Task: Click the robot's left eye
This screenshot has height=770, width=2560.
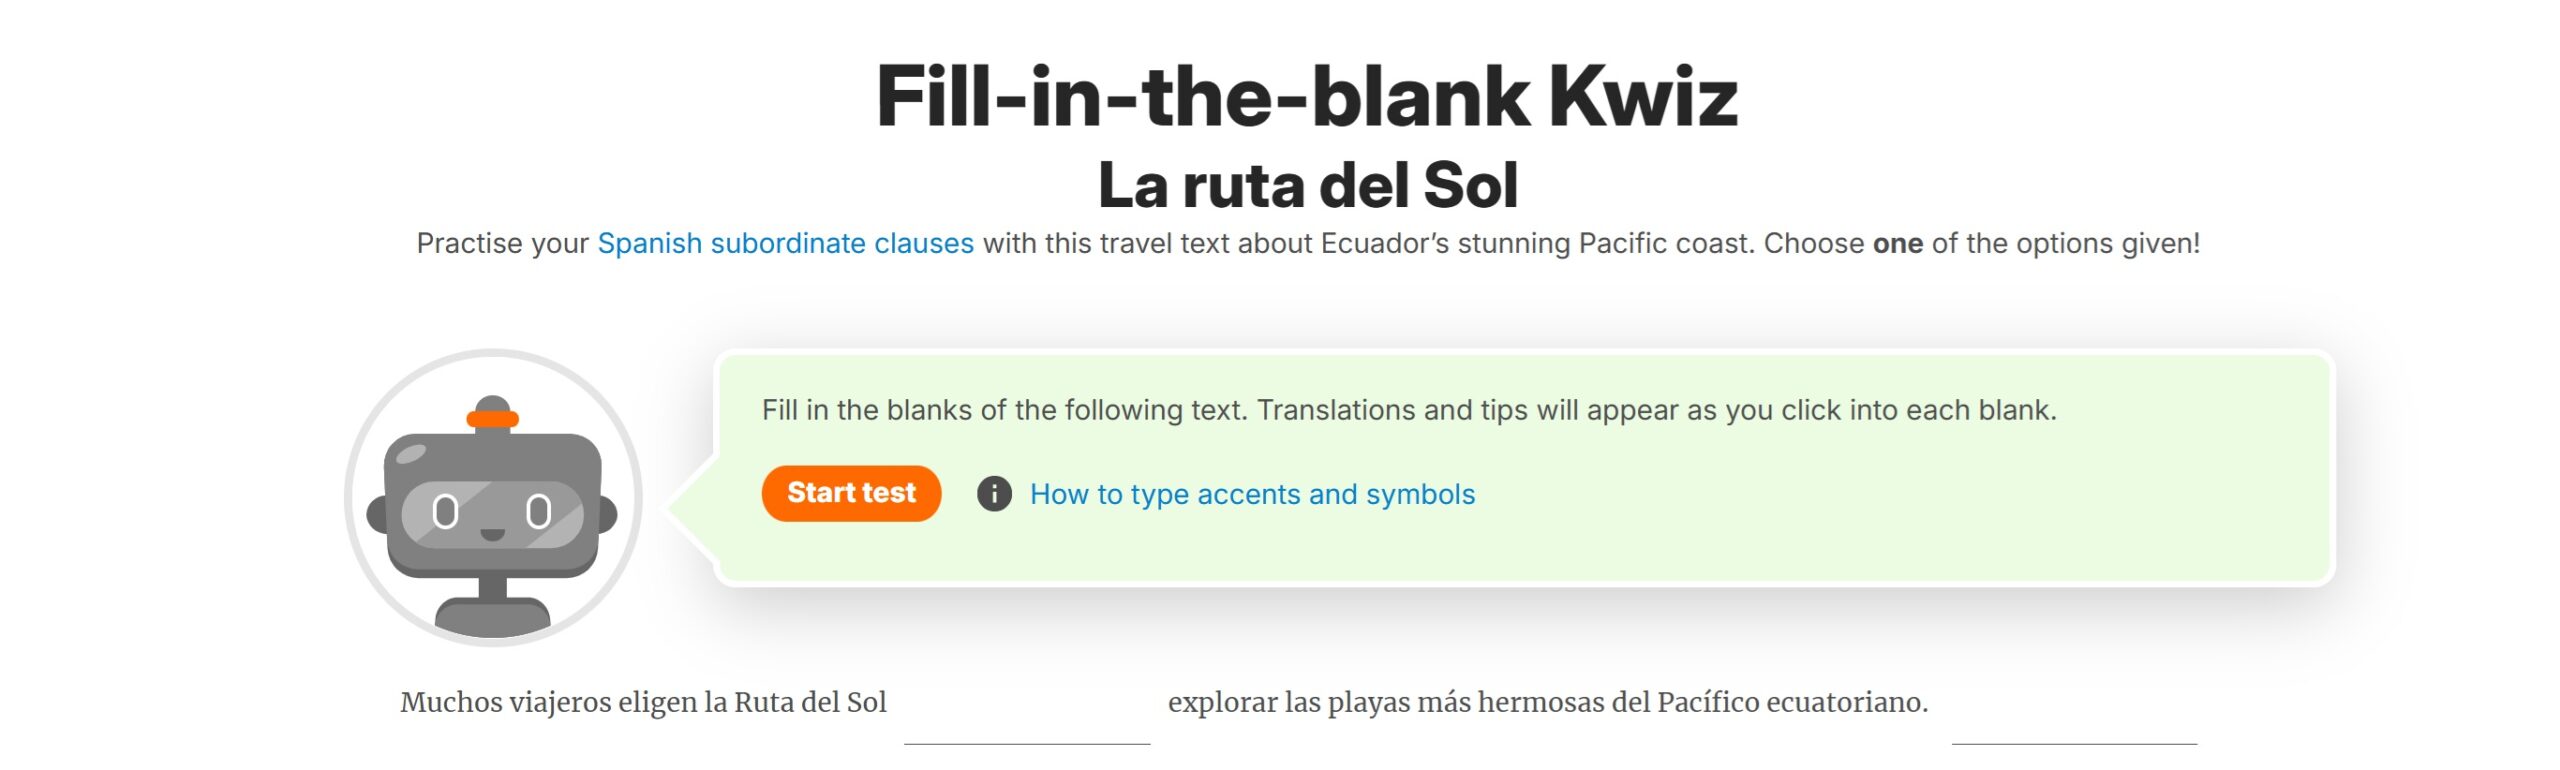Action: click(445, 512)
